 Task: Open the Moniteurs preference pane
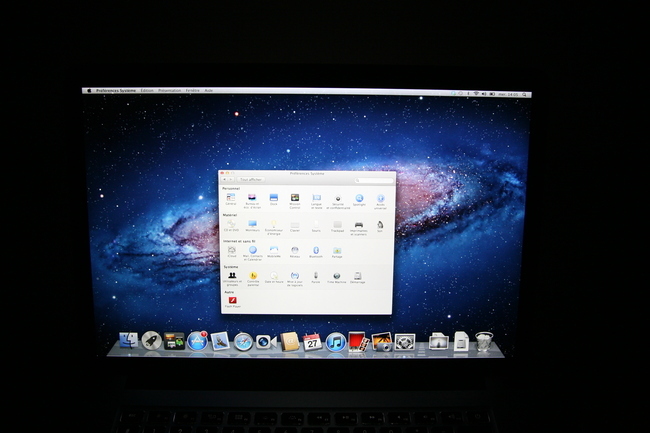pos(252,227)
